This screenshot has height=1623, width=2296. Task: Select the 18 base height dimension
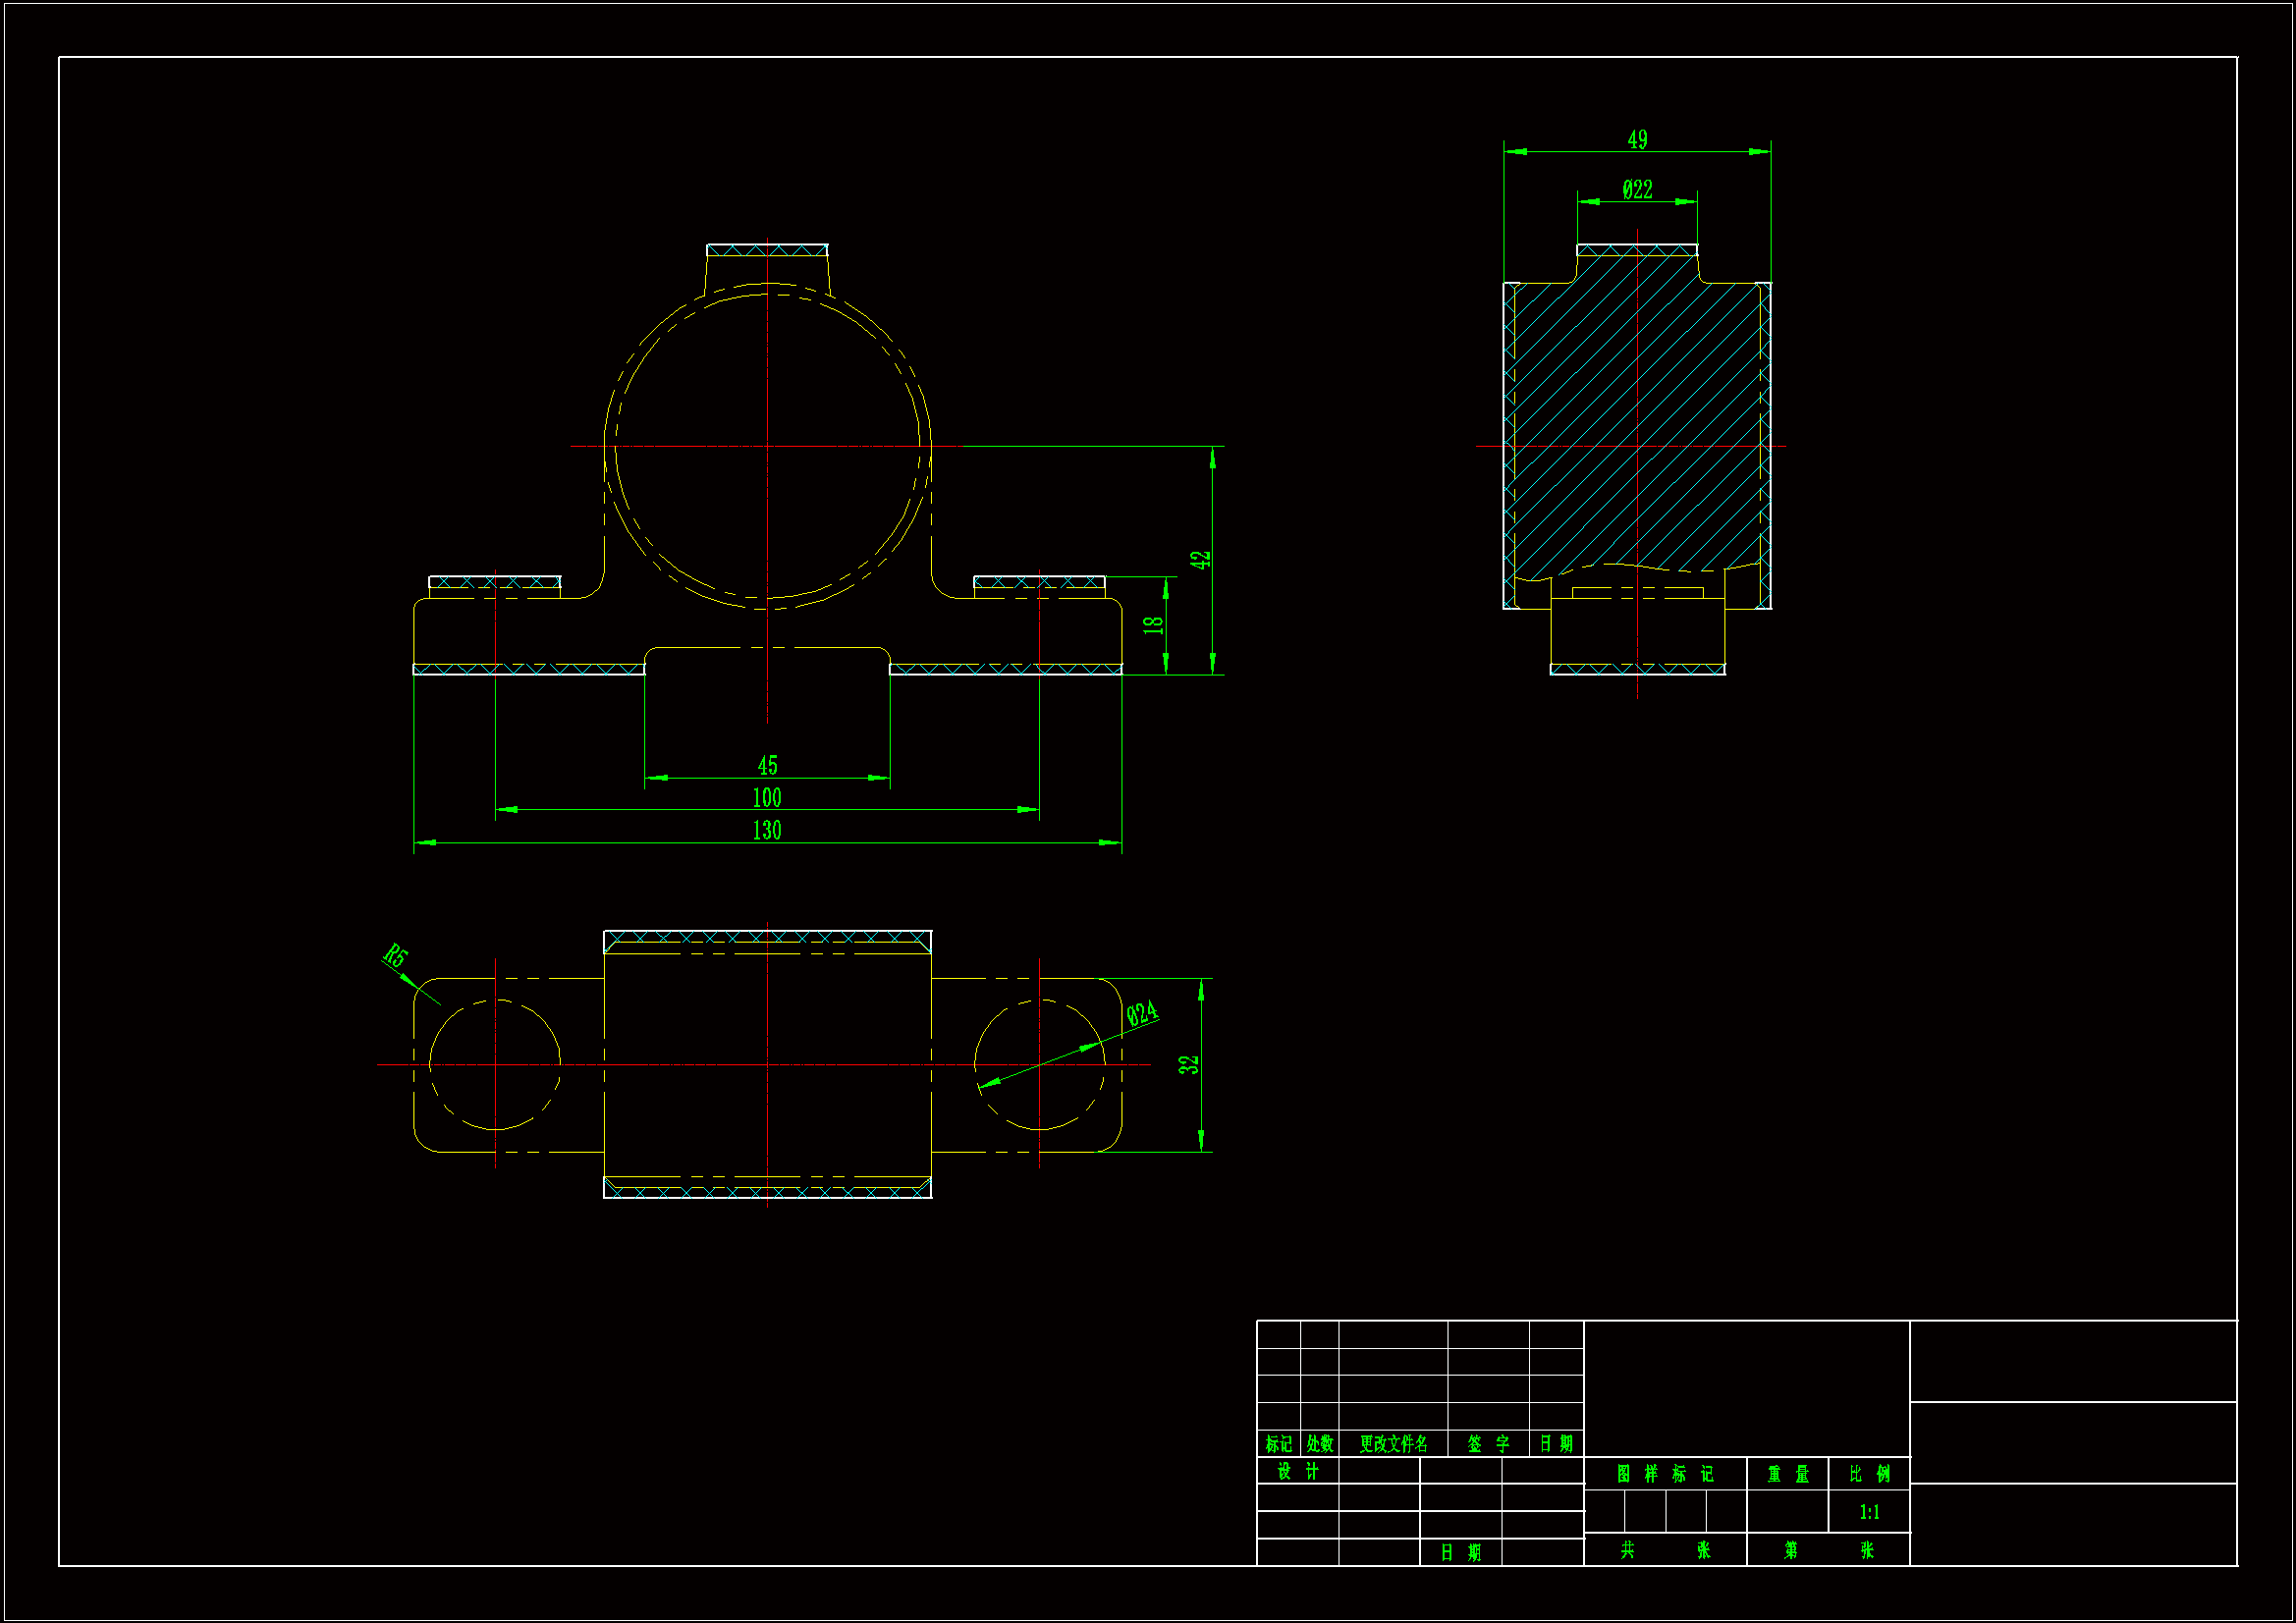click(1153, 625)
